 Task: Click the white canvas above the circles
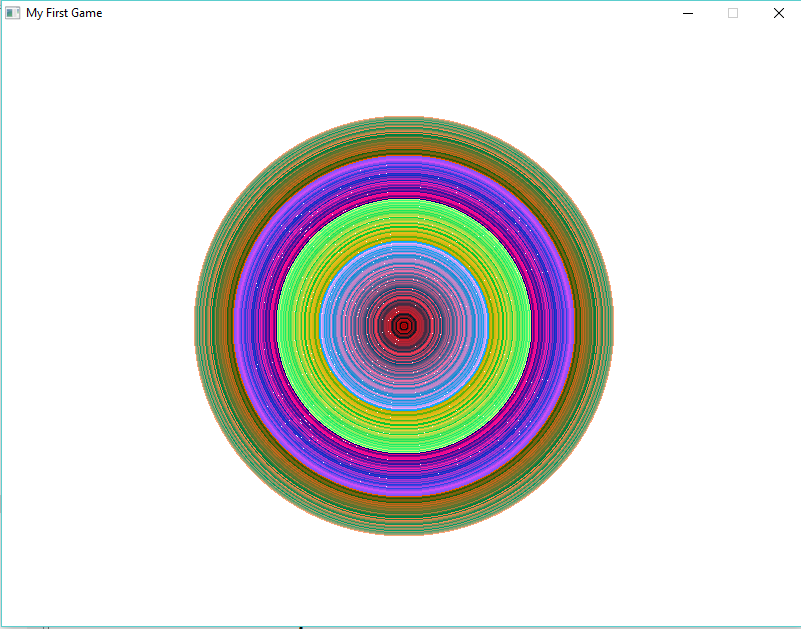tap(400, 70)
